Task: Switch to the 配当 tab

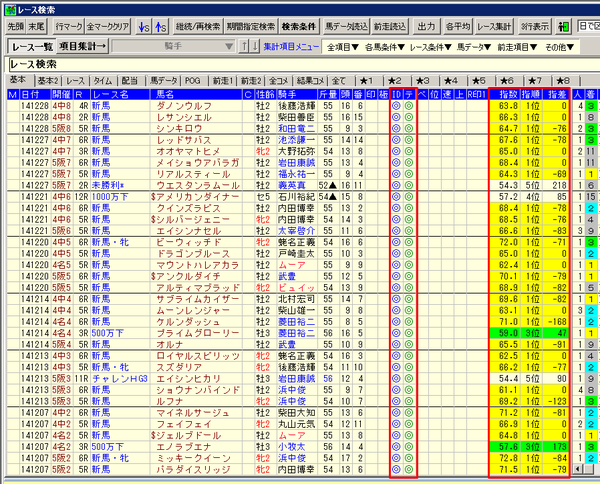Action: (130, 81)
